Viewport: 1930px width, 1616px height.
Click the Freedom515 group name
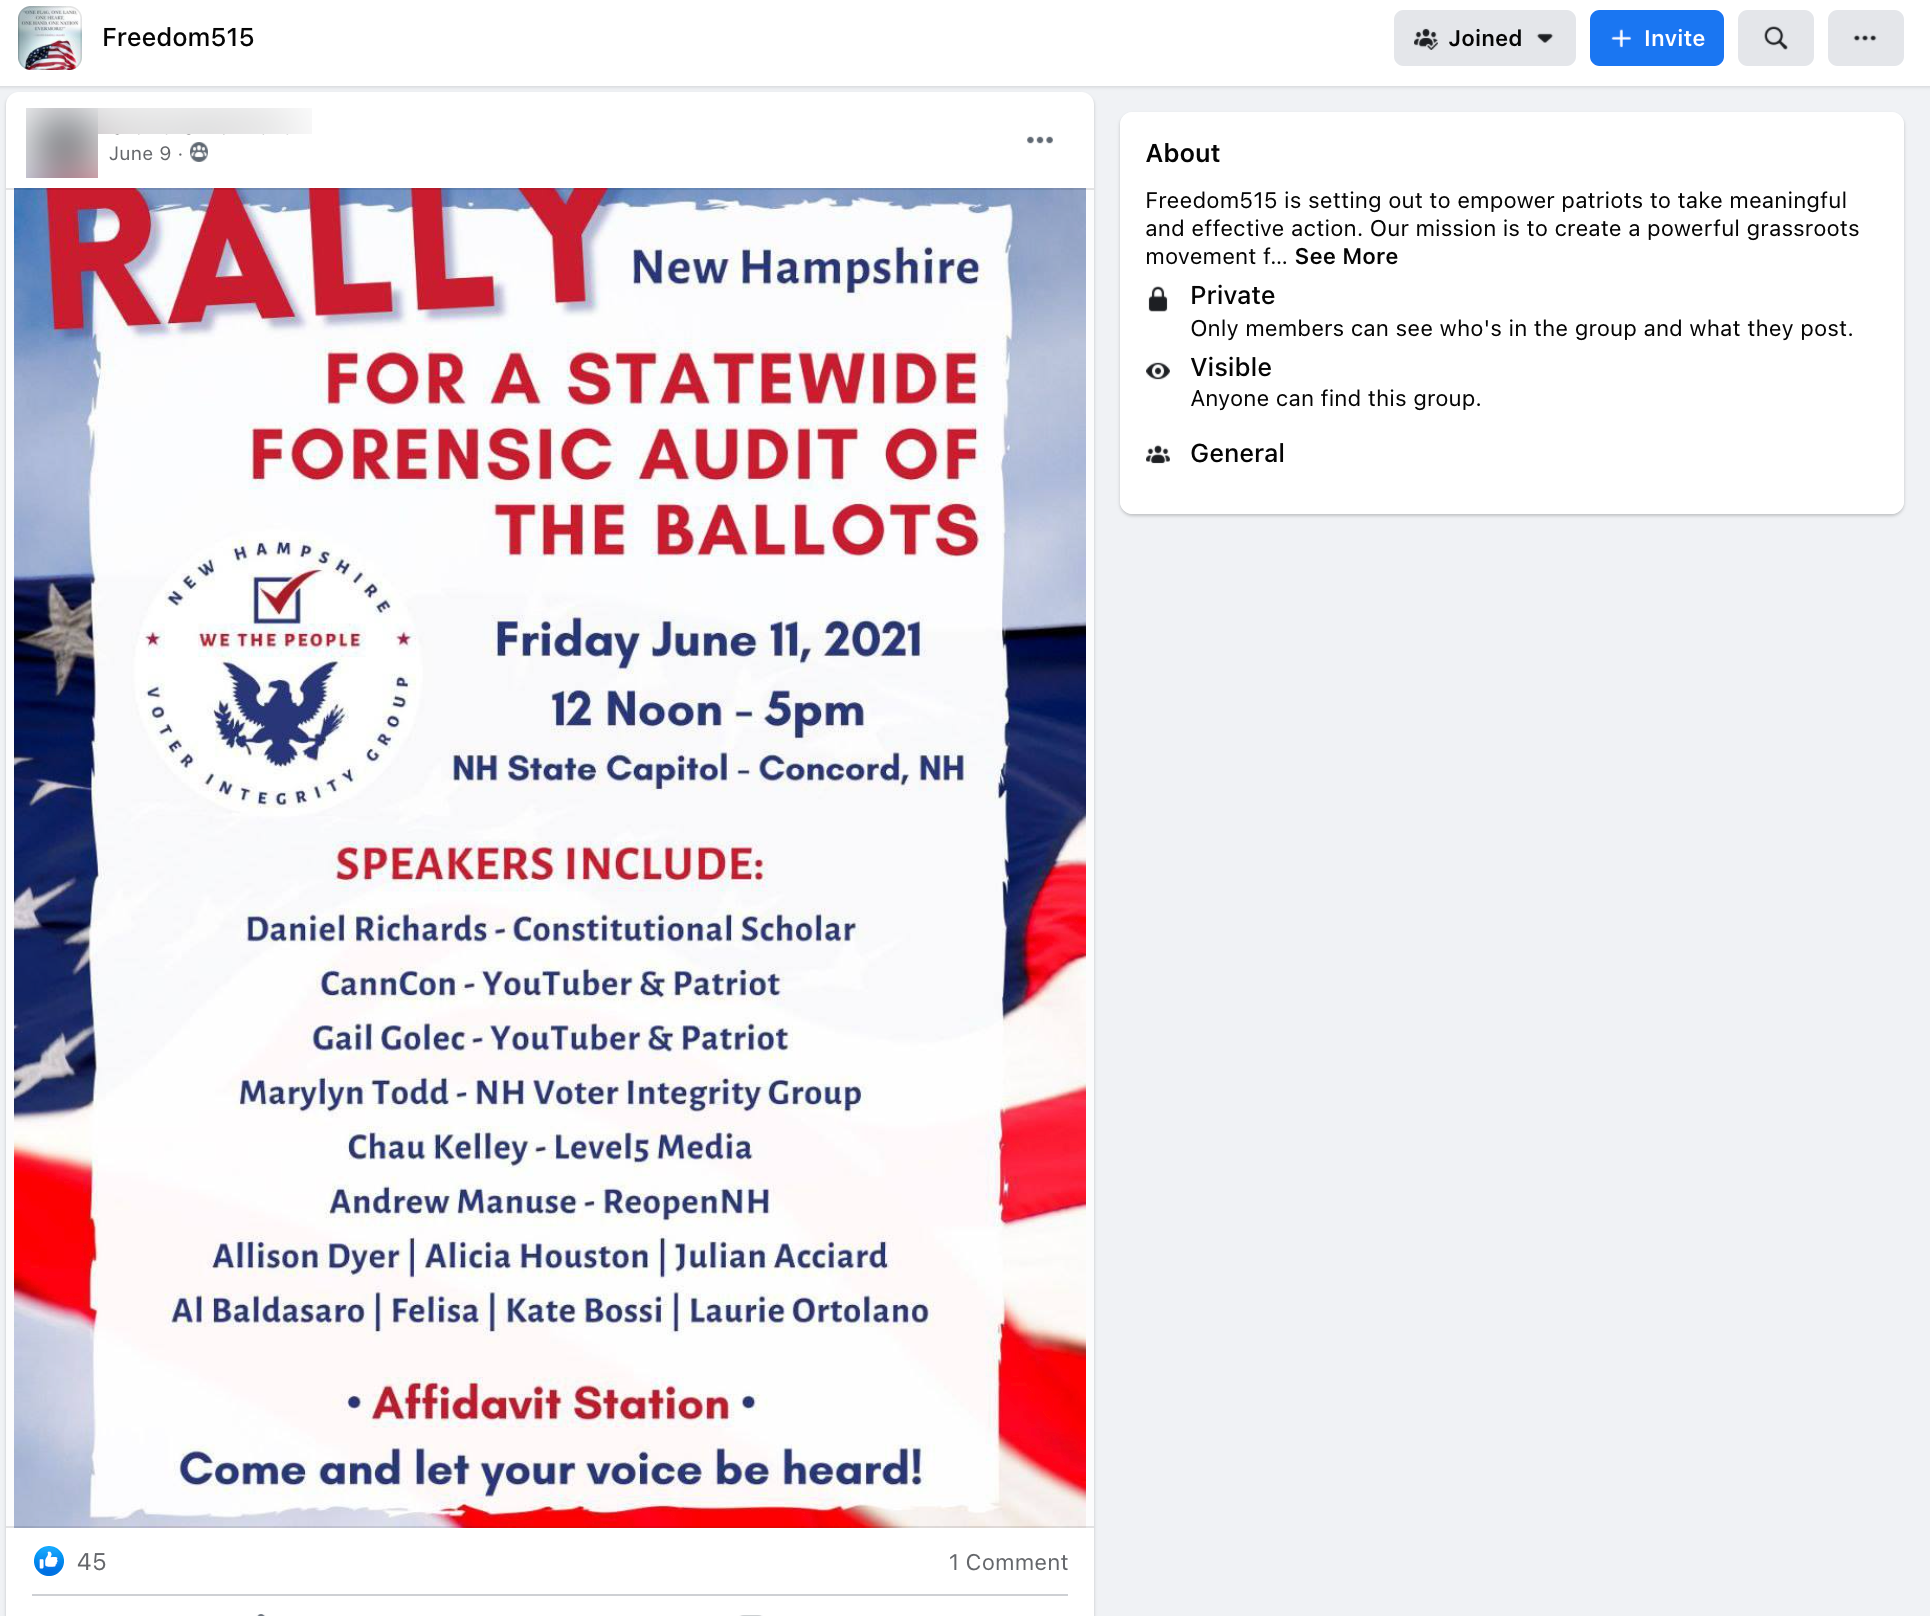(x=177, y=37)
